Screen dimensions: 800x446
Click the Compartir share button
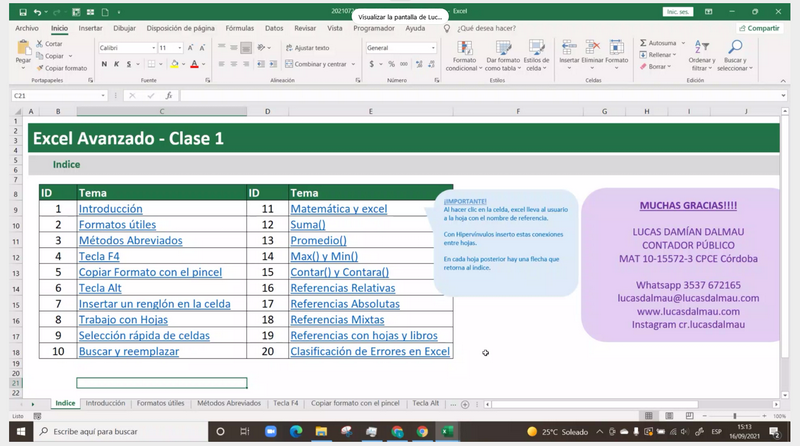[759, 28]
